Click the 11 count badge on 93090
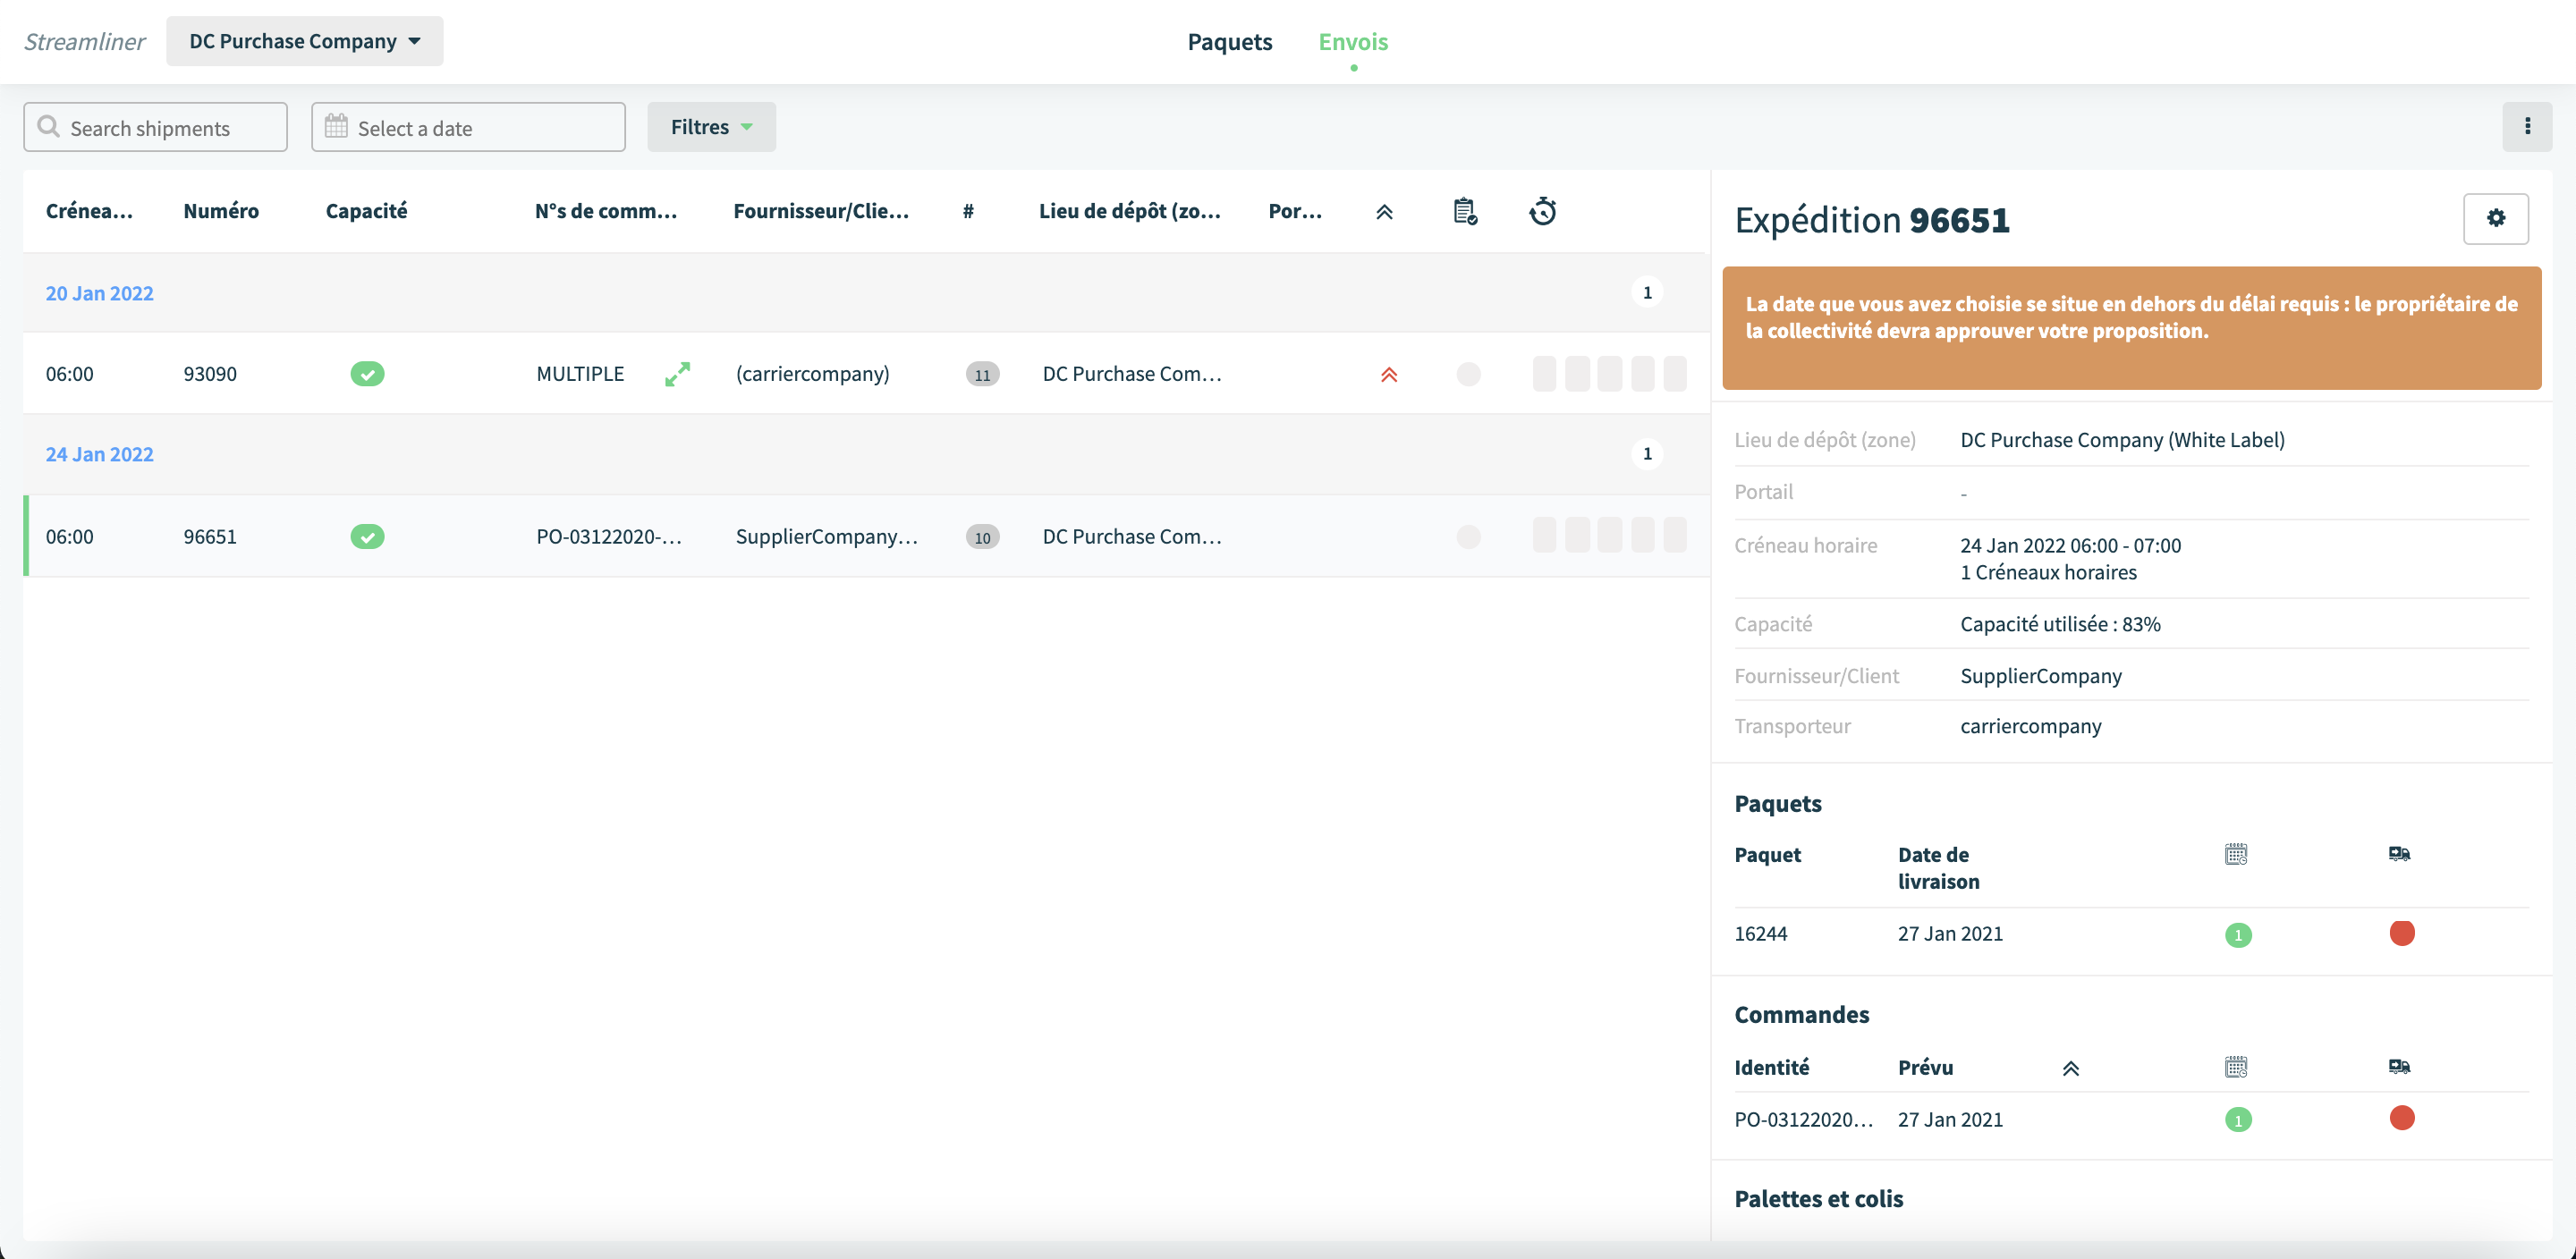 point(982,374)
